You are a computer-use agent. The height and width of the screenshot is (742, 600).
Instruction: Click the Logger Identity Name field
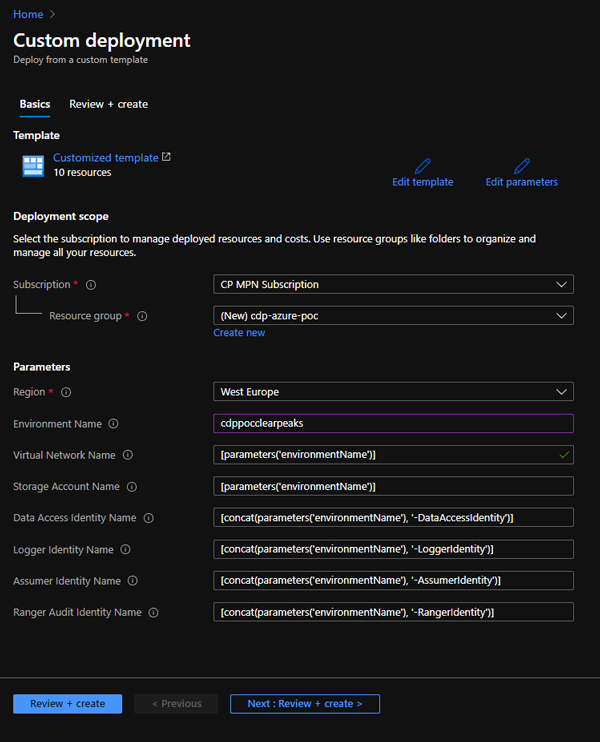tap(393, 549)
